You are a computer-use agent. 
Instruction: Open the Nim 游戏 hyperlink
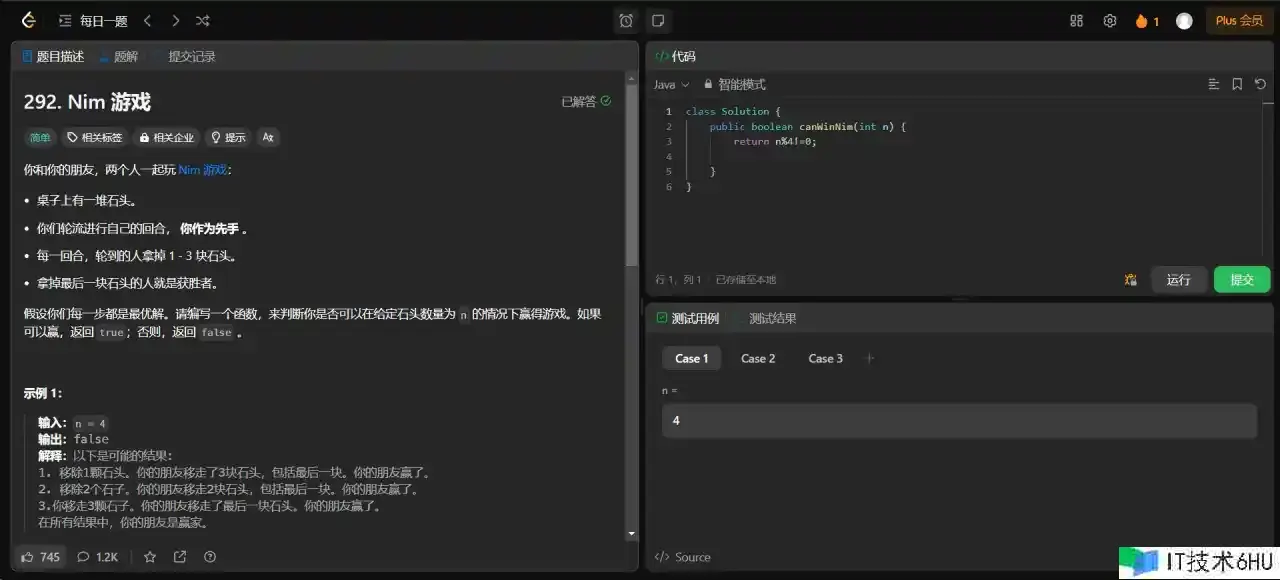point(203,170)
